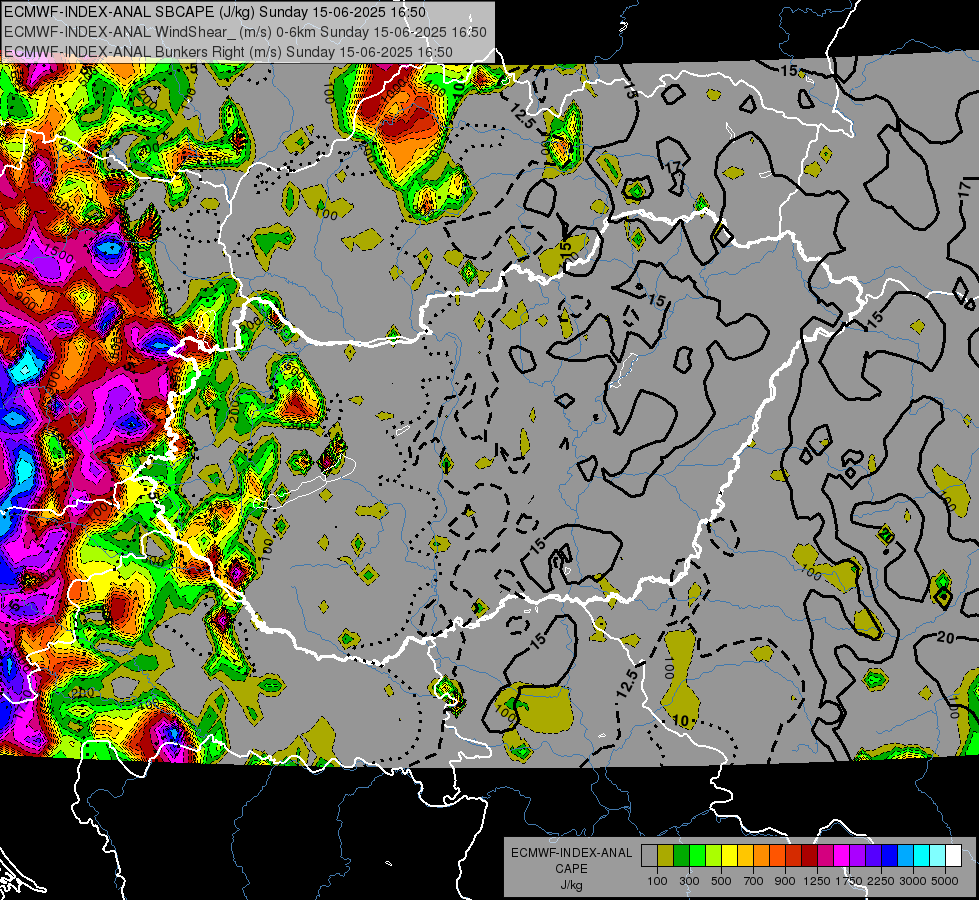Click the amber legend swatch right of yellow
This screenshot has width=979, height=900.
point(745,855)
